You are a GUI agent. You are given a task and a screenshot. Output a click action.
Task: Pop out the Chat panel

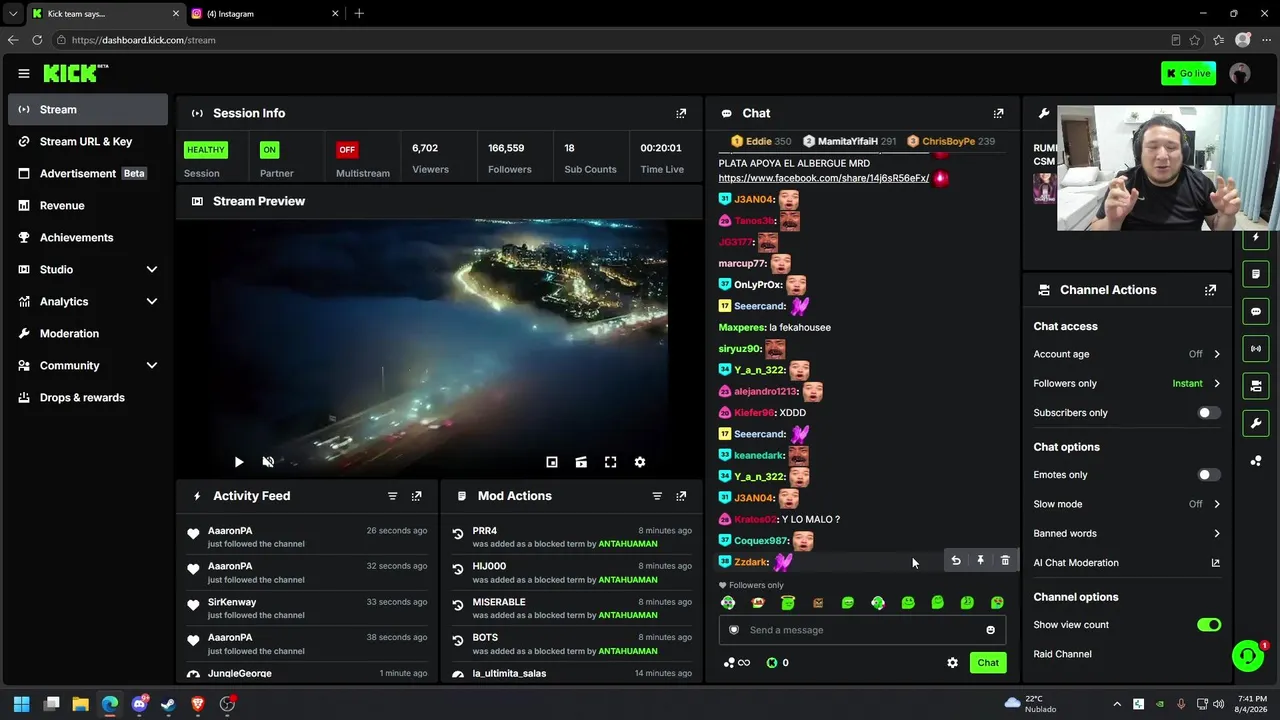pos(998,113)
